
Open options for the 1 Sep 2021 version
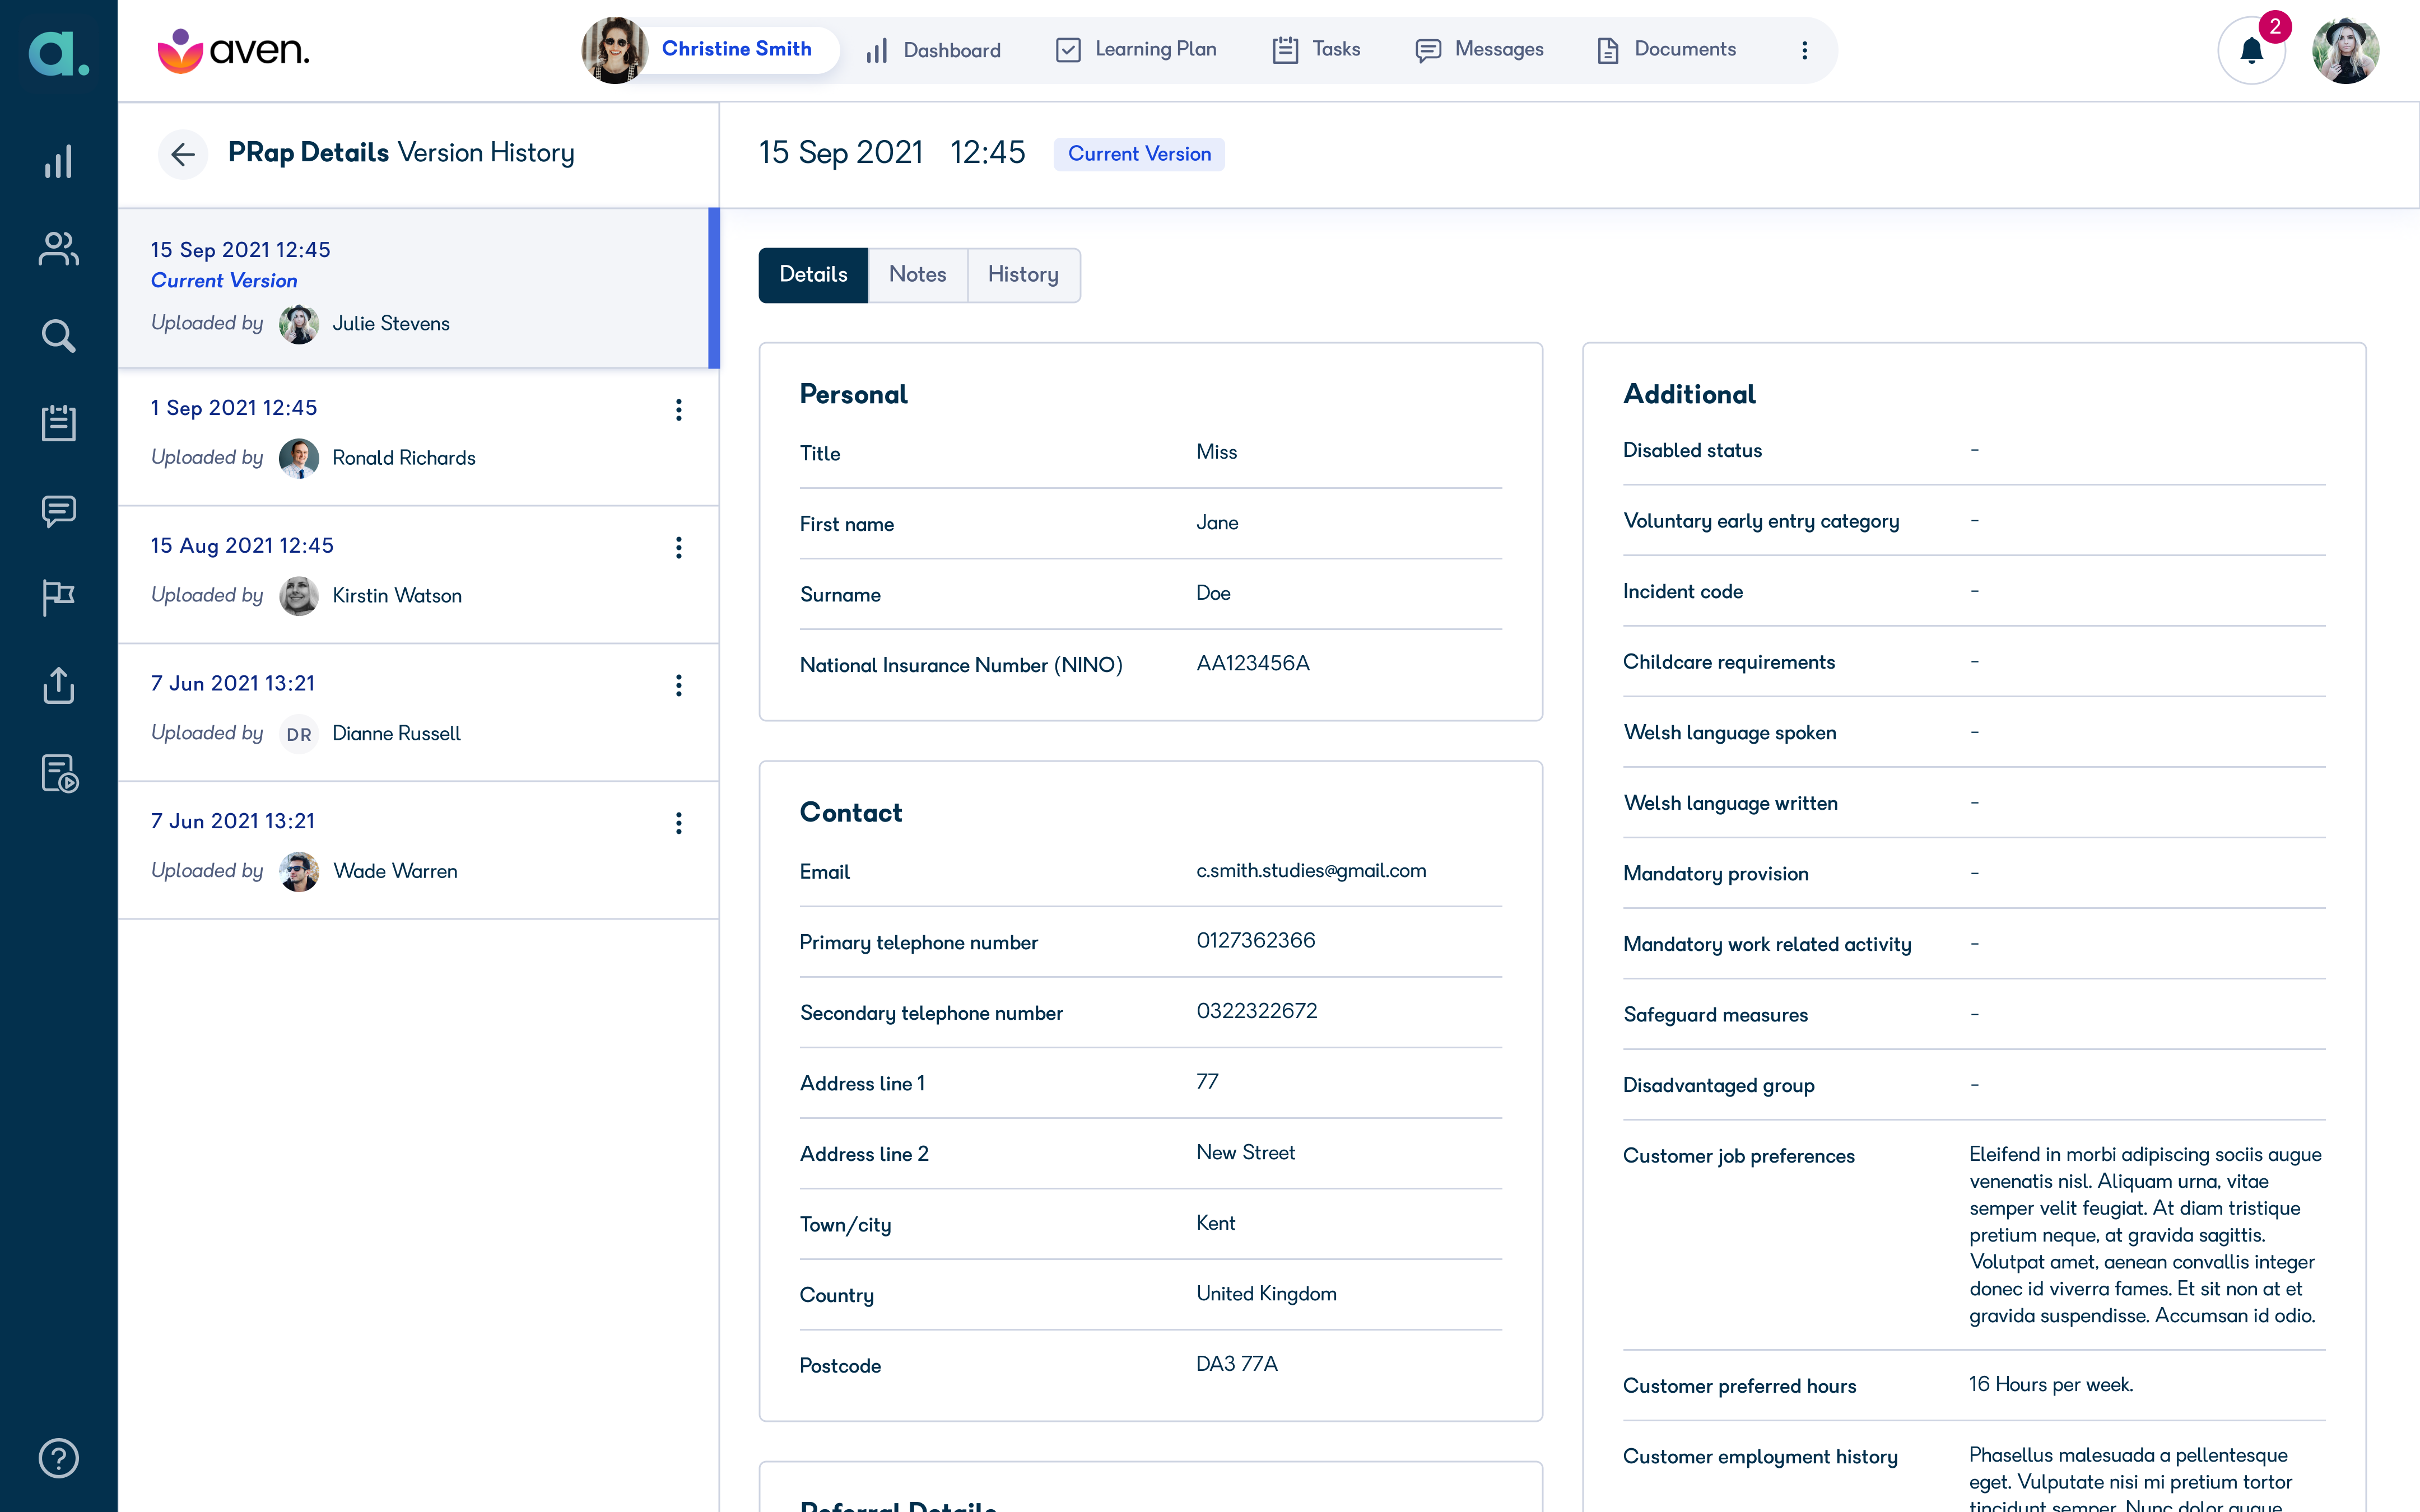680,410
